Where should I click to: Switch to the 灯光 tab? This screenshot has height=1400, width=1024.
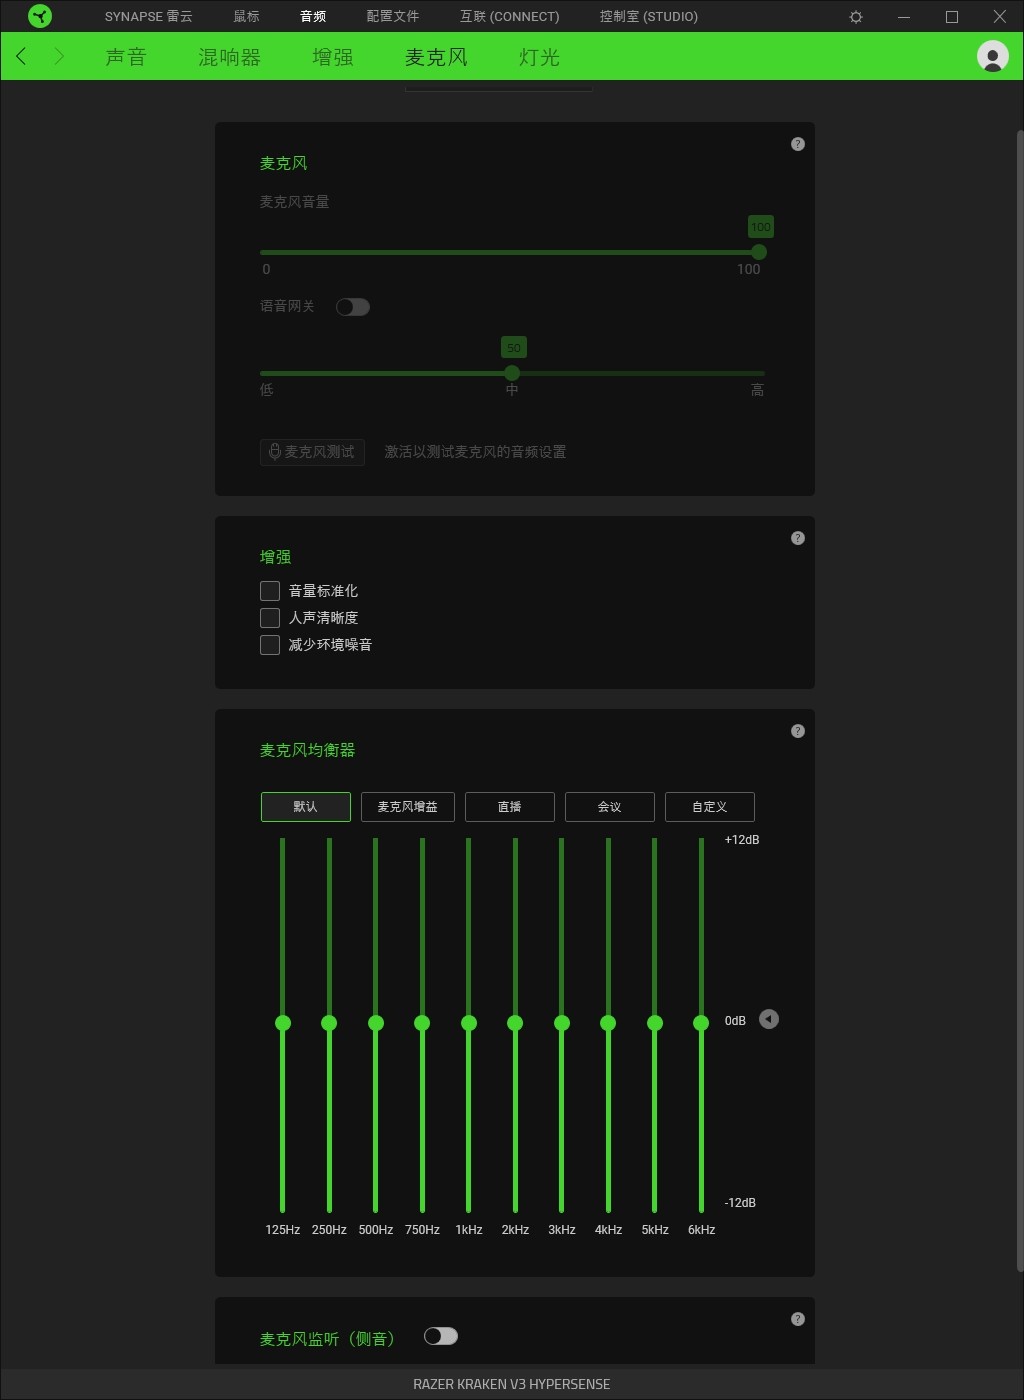pos(539,57)
